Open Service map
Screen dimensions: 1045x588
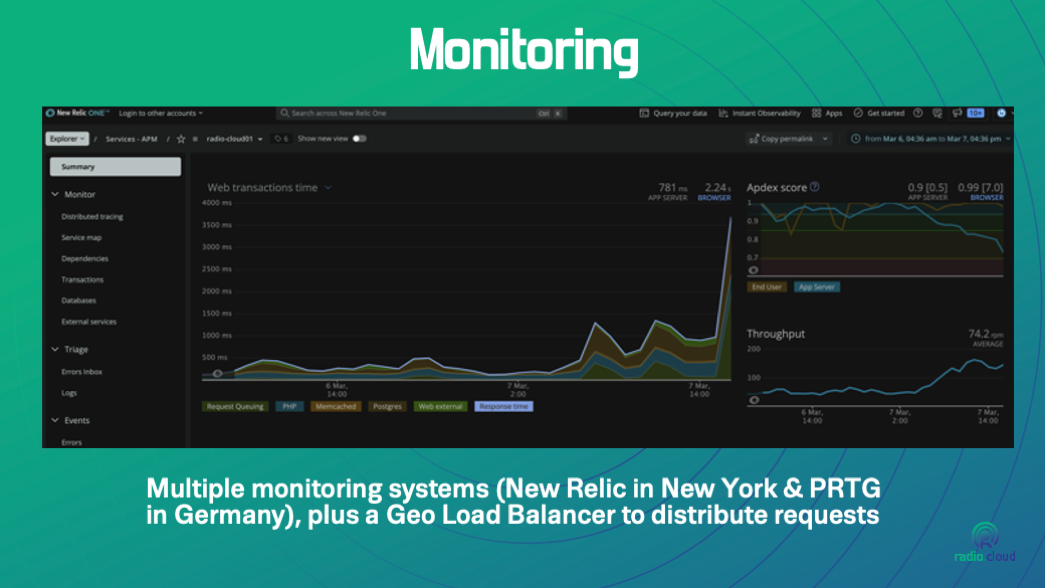(x=81, y=237)
